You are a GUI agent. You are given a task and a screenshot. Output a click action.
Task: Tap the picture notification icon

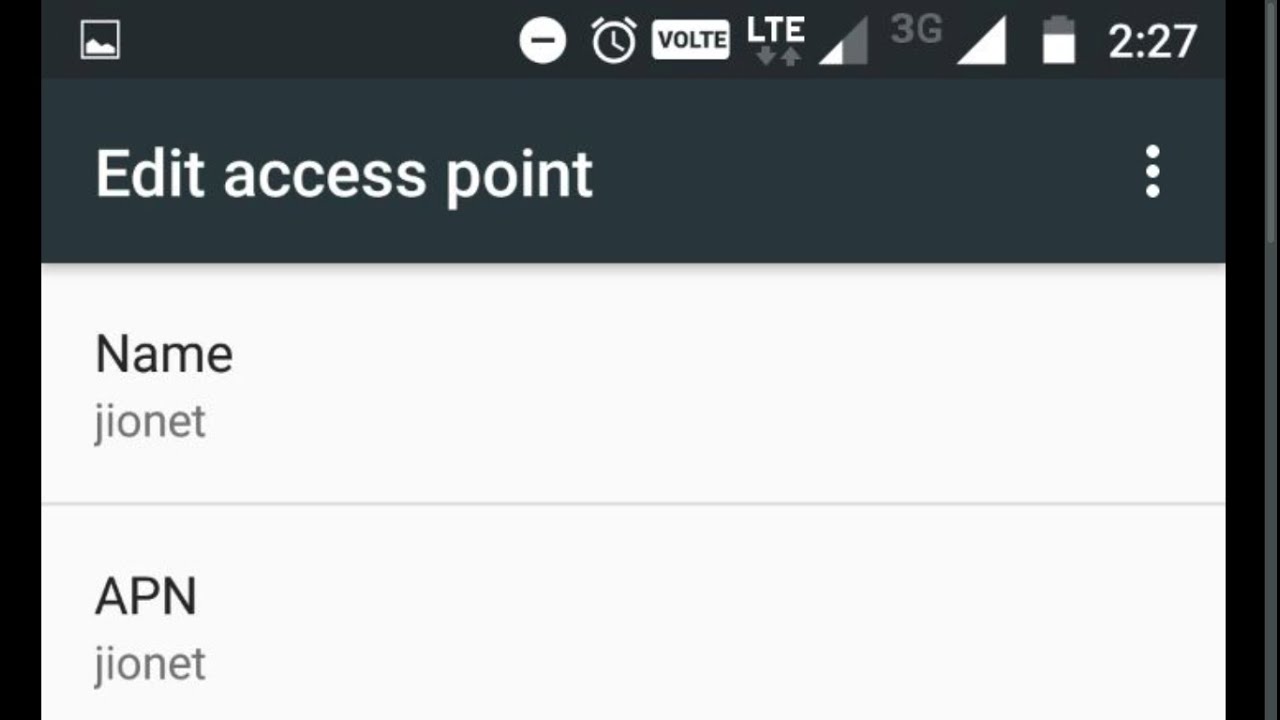100,40
